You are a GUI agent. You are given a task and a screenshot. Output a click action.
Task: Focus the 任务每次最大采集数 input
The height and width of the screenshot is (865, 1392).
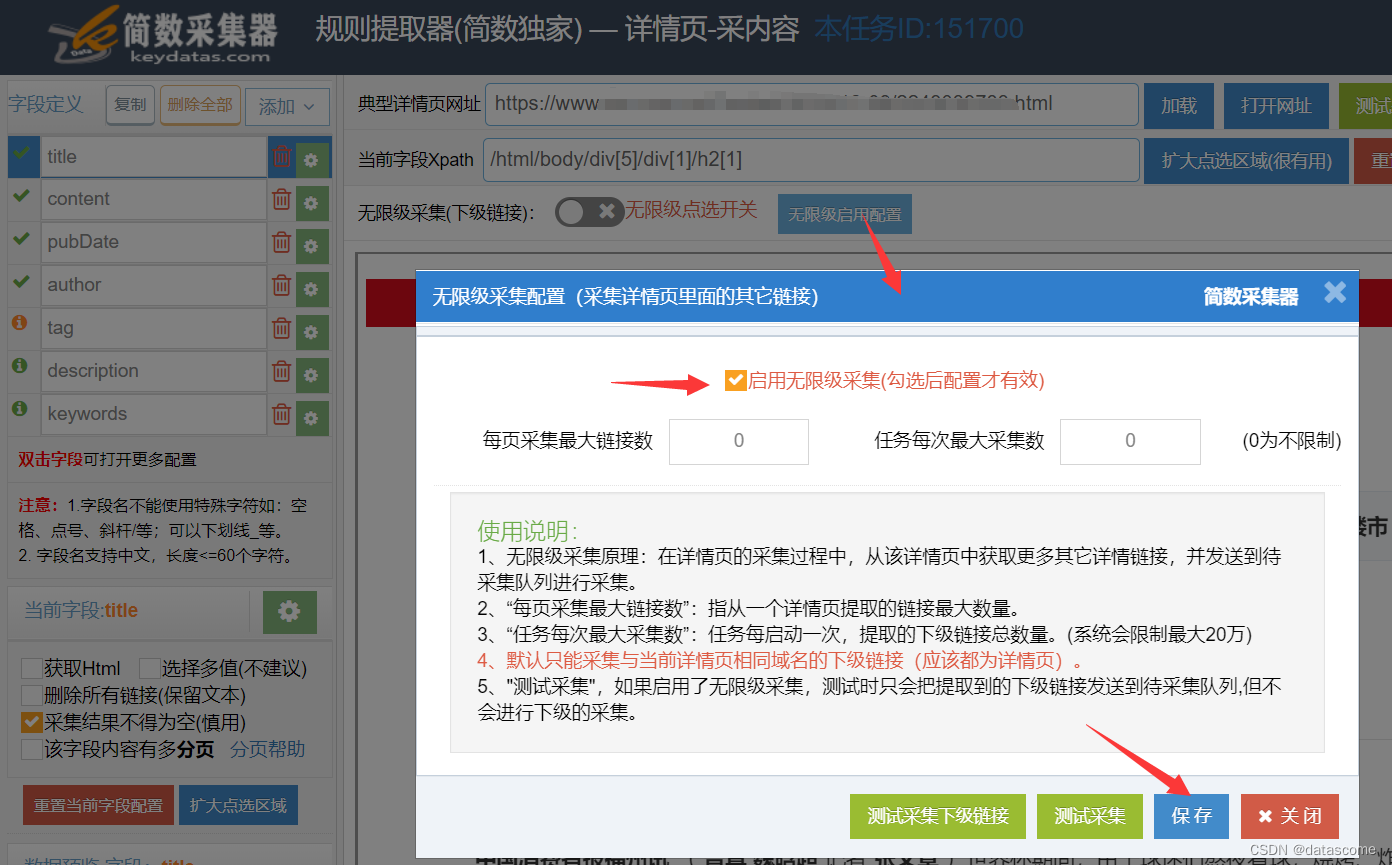point(1130,441)
